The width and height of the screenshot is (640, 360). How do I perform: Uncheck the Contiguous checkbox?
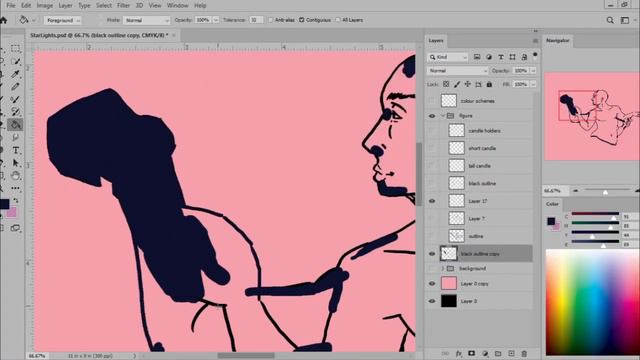302,20
